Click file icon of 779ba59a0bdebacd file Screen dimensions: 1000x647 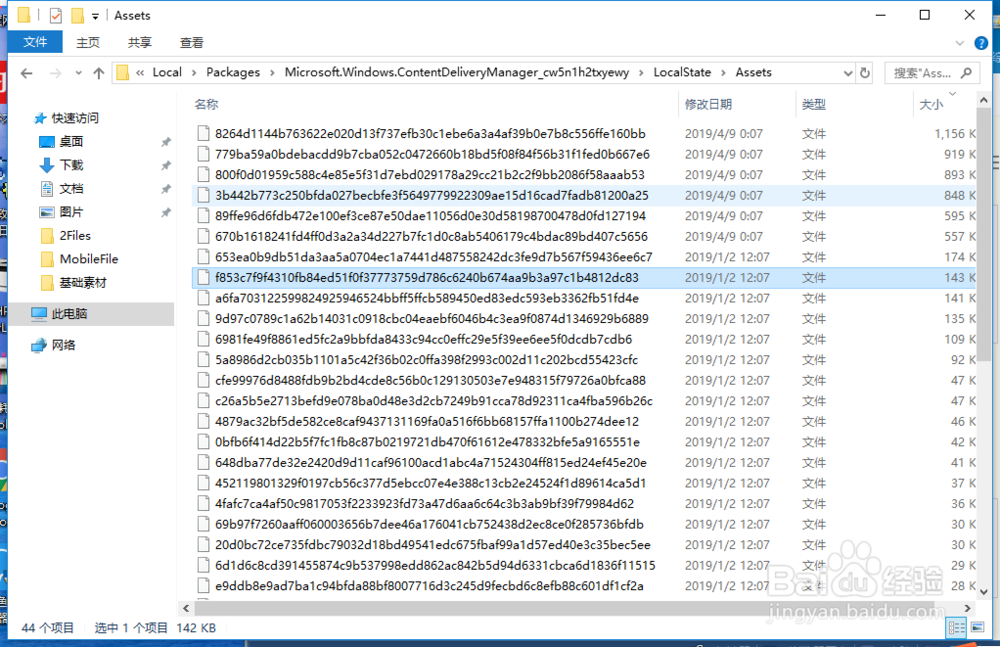coord(203,154)
